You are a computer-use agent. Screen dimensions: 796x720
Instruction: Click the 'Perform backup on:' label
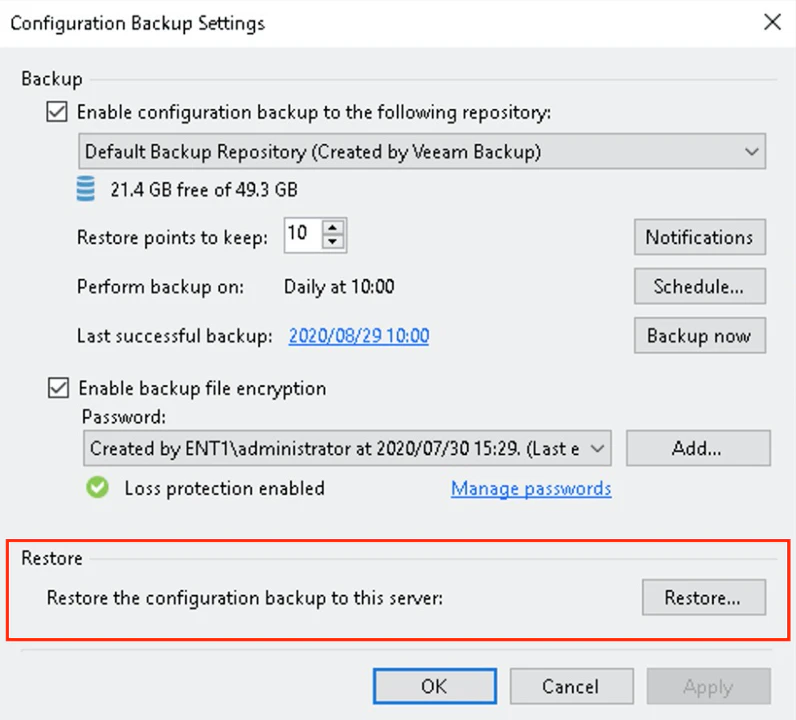pos(160,287)
